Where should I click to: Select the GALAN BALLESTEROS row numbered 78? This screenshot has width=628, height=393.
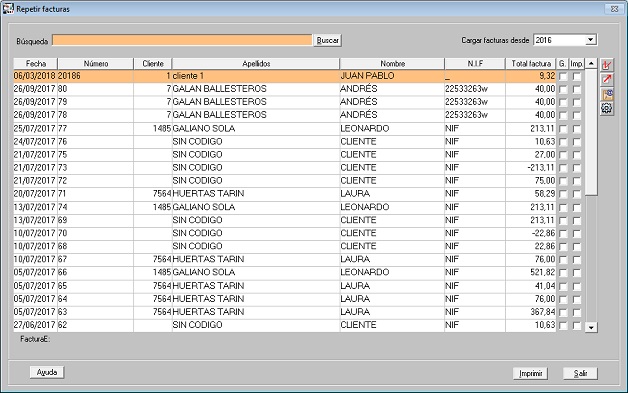[285, 115]
